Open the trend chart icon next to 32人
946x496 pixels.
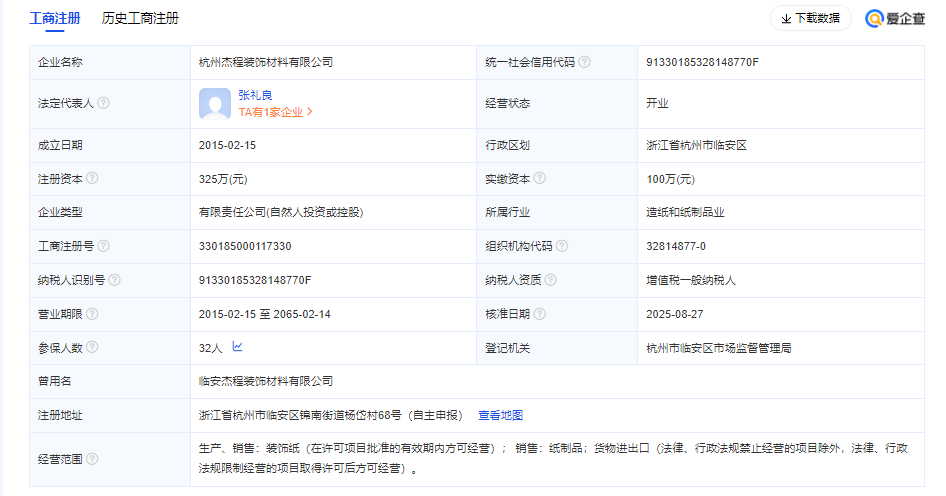coord(237,346)
